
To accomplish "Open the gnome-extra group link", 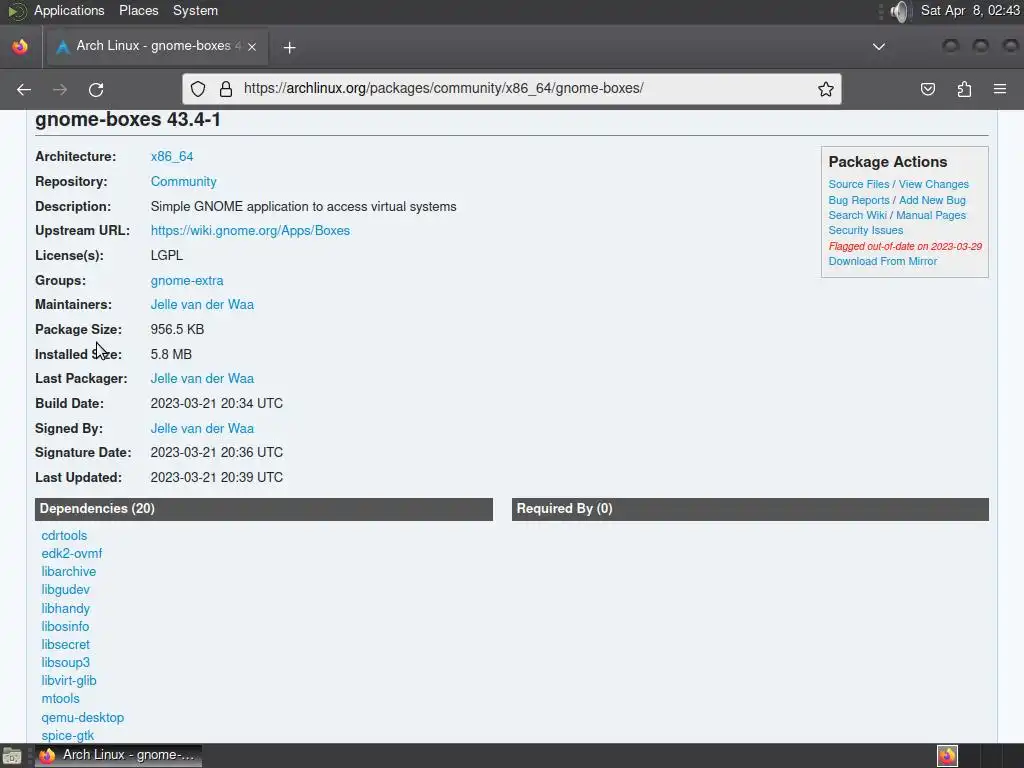I will 187,281.
